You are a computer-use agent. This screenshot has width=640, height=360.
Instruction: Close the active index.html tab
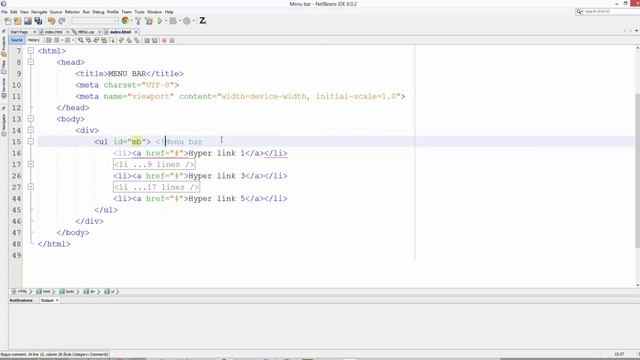[136, 32]
